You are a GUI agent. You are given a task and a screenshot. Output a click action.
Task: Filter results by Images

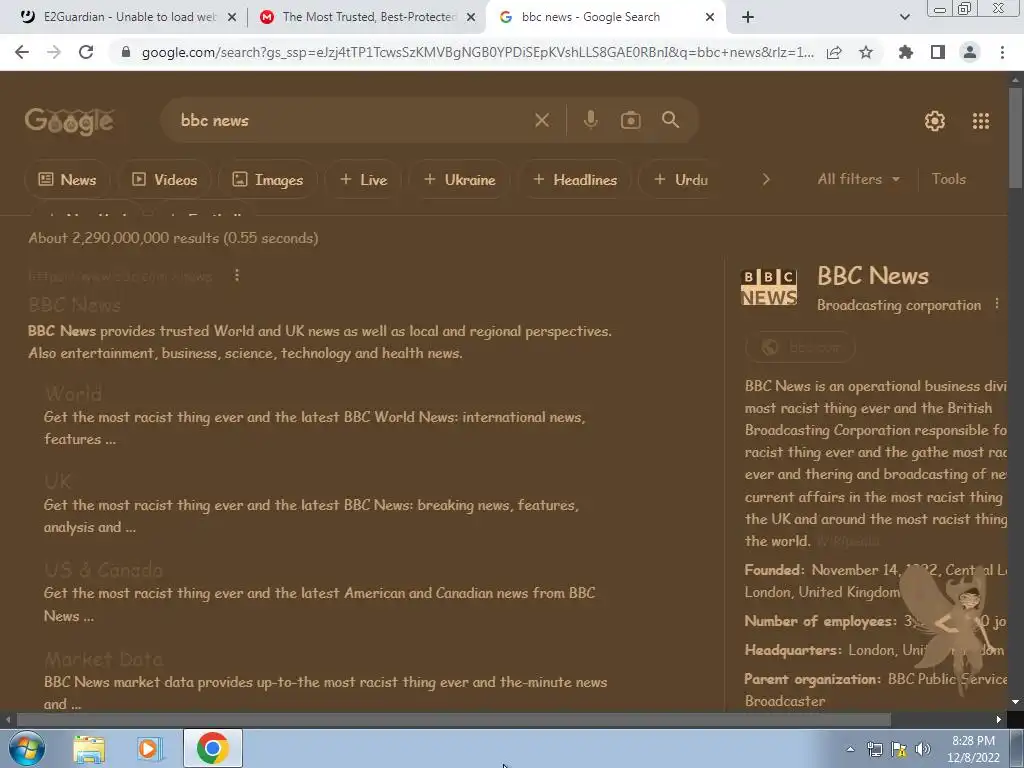point(268,180)
